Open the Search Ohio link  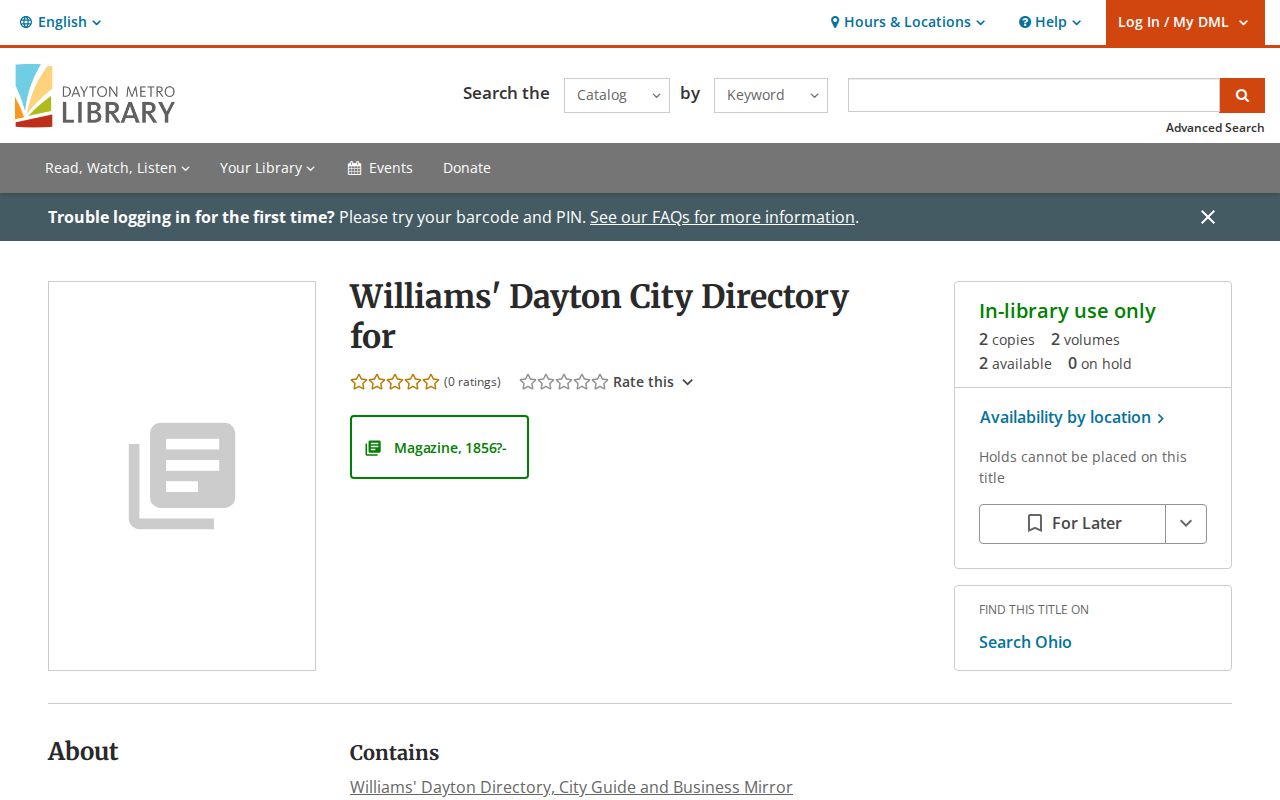coord(1025,642)
